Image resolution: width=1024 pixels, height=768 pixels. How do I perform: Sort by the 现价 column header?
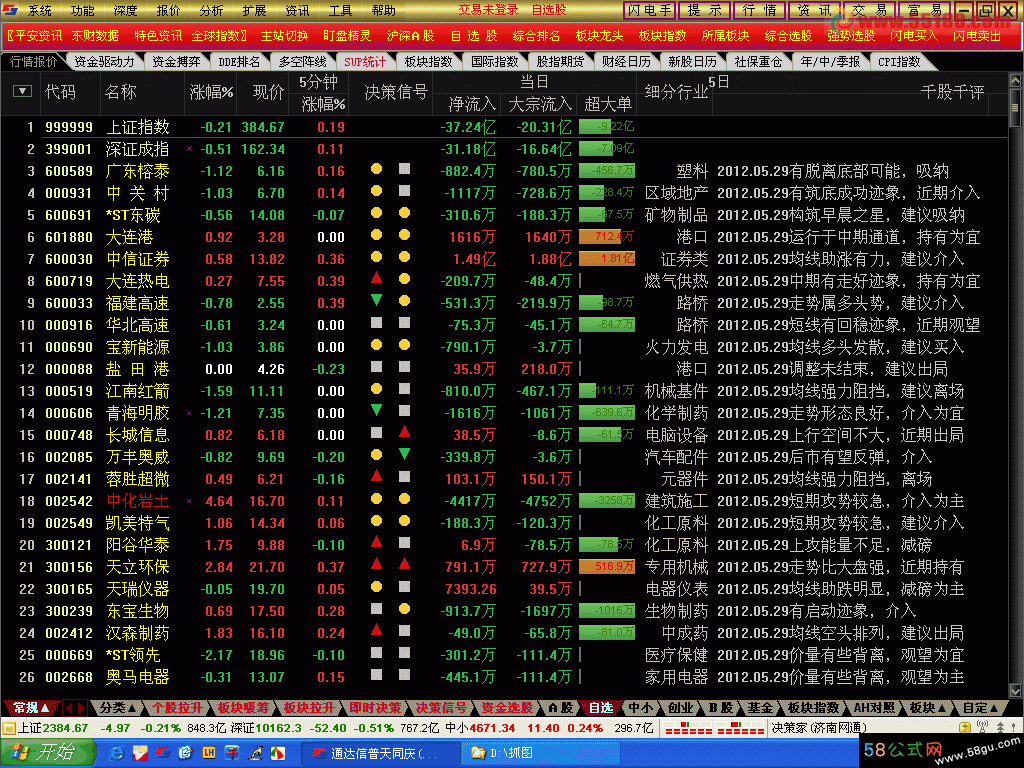268,92
